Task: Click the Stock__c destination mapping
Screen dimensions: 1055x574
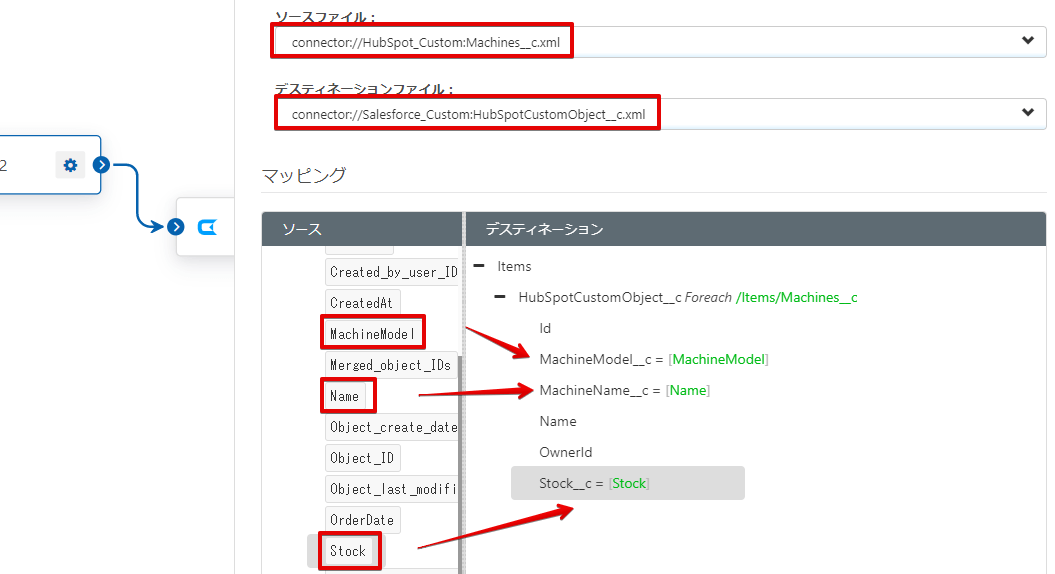Action: [628, 483]
